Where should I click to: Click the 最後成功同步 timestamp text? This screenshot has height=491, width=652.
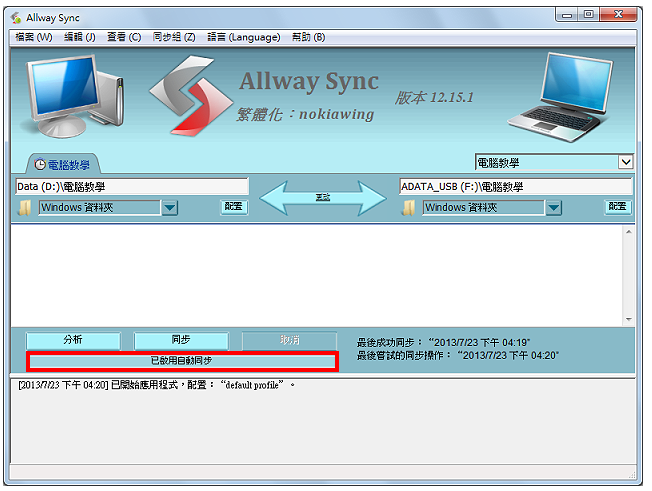tap(443, 343)
